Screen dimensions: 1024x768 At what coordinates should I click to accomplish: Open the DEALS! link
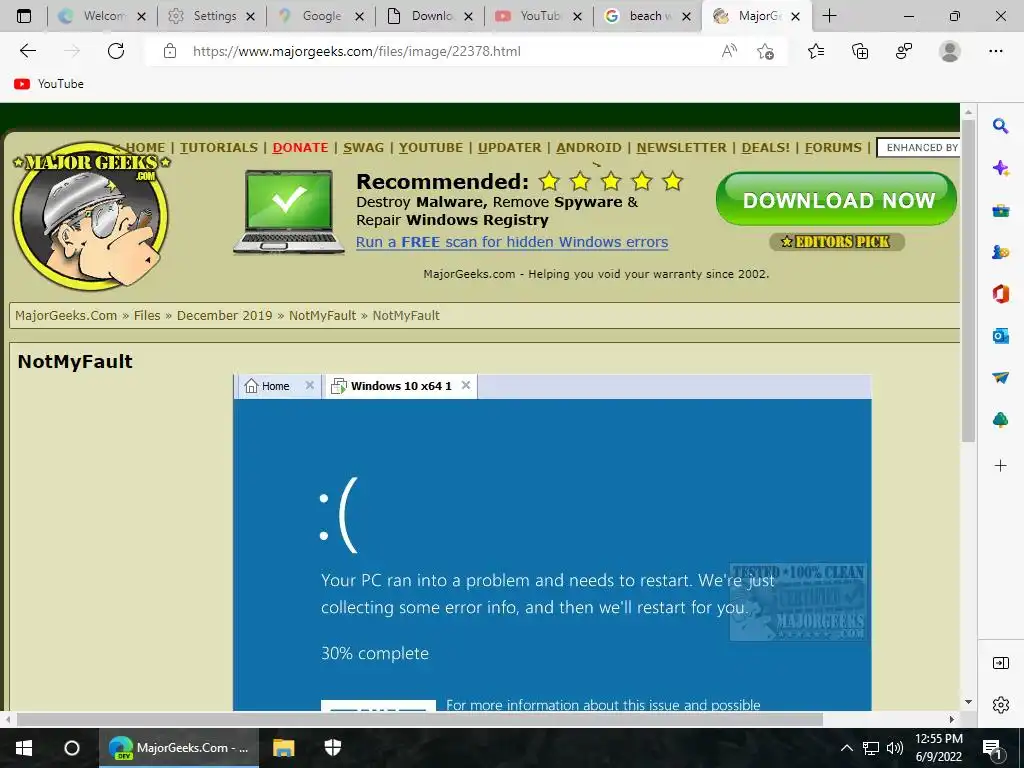pyautogui.click(x=765, y=148)
